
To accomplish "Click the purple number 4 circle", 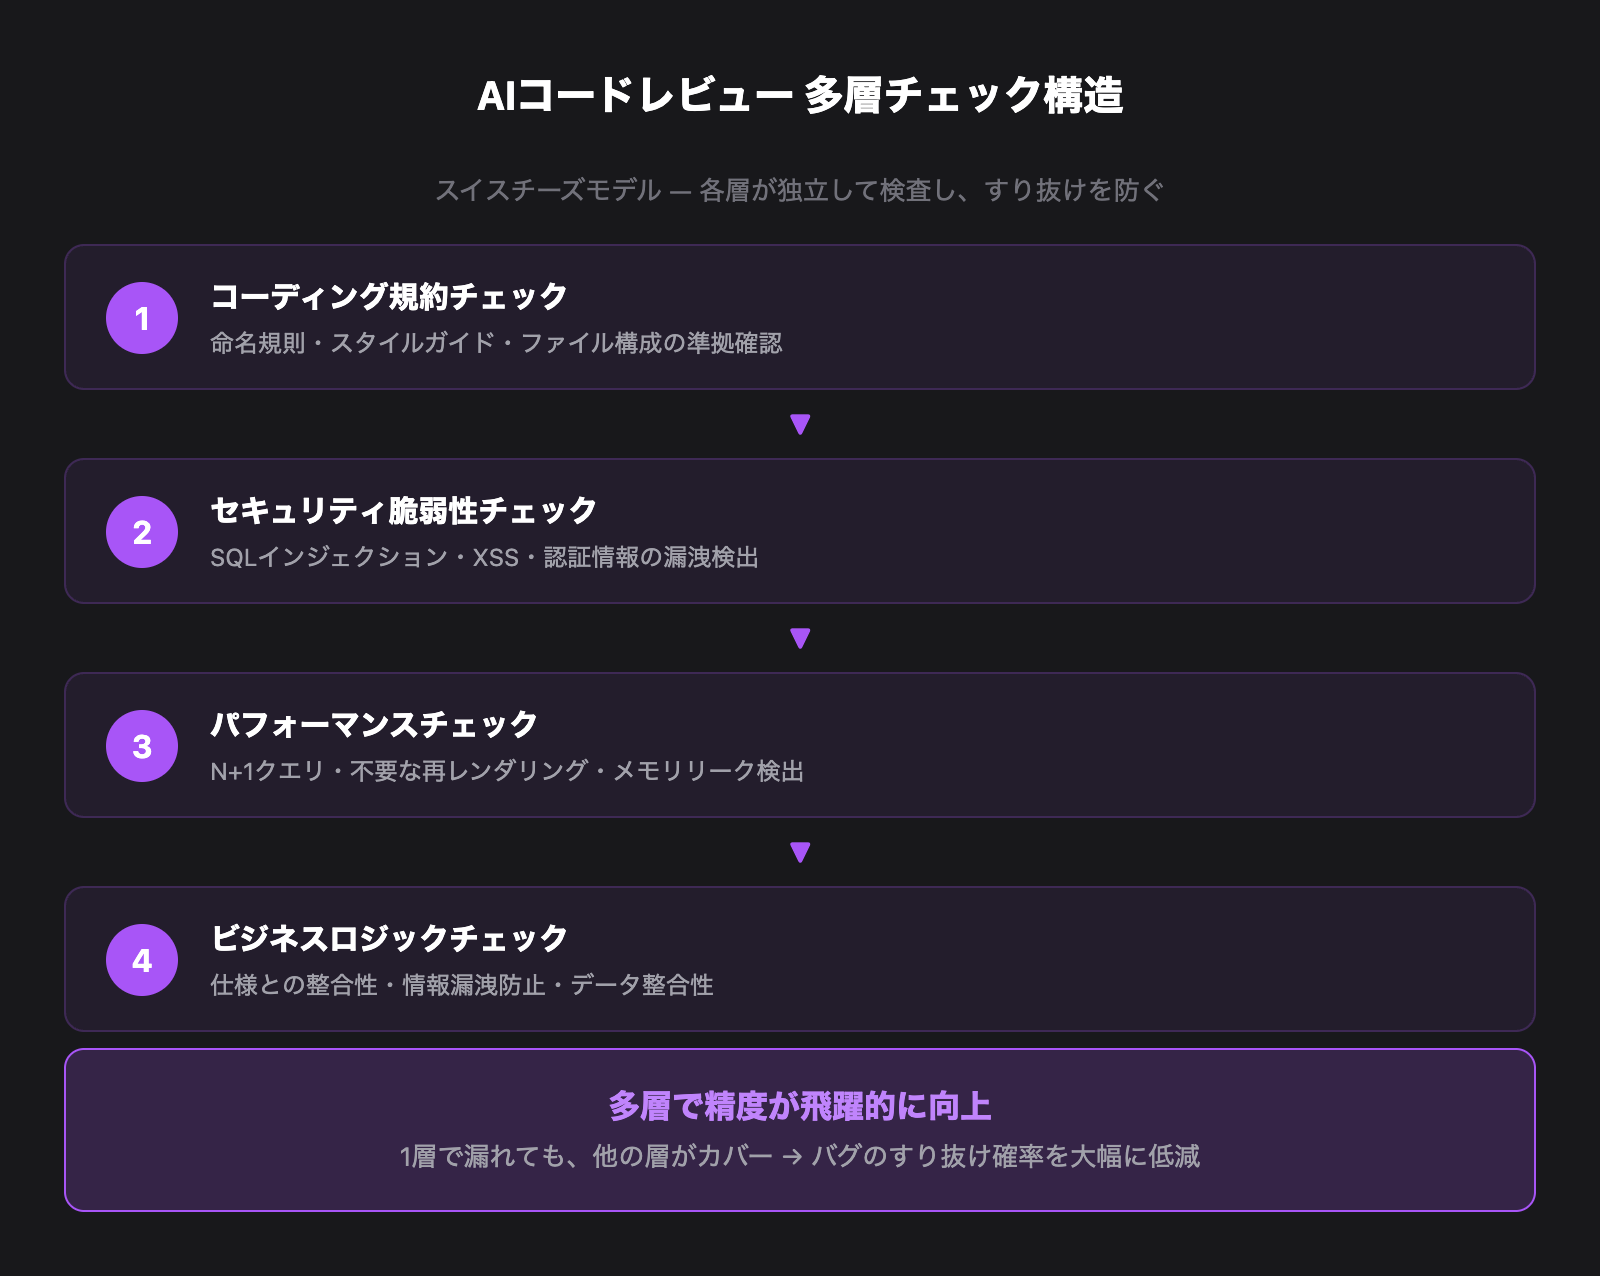I will (142, 960).
